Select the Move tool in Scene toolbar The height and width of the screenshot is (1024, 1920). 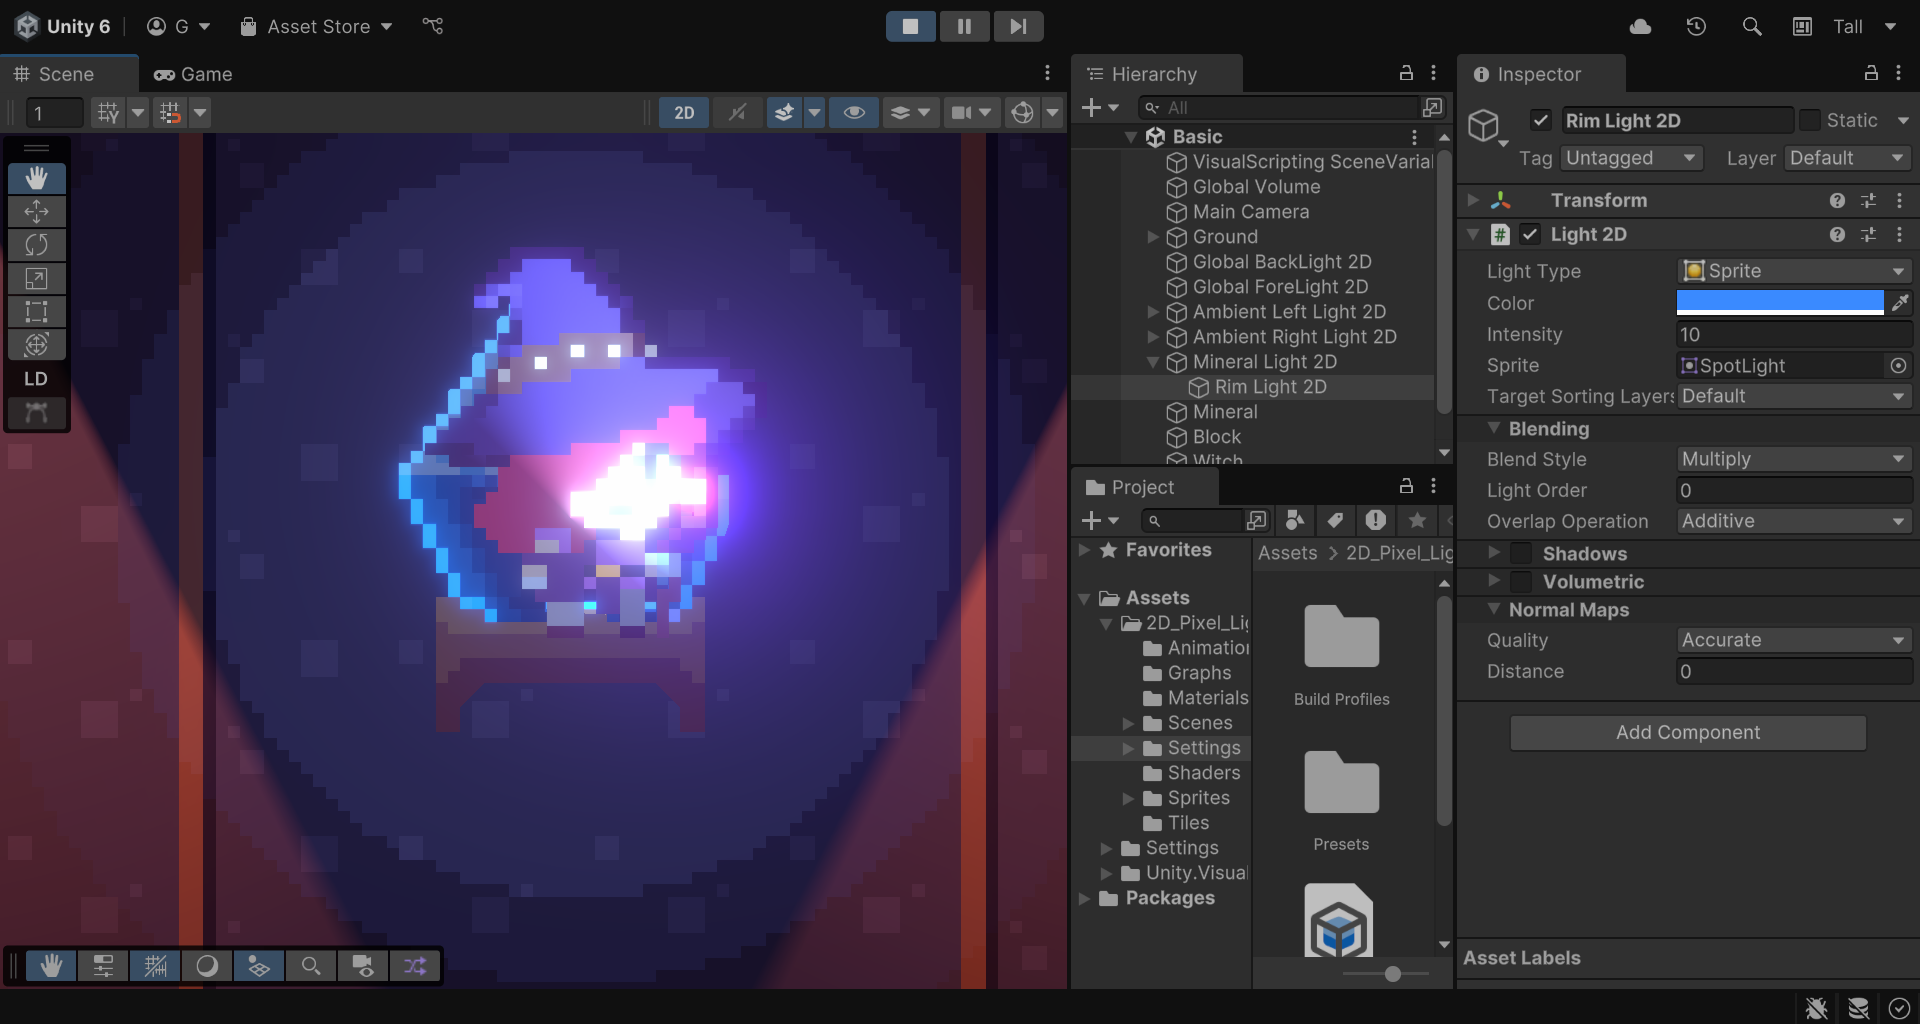coord(36,212)
